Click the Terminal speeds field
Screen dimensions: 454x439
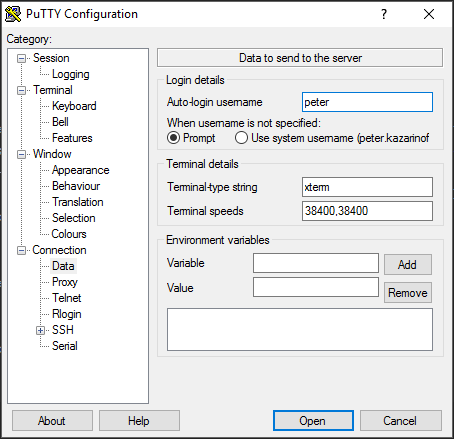tap(367, 211)
